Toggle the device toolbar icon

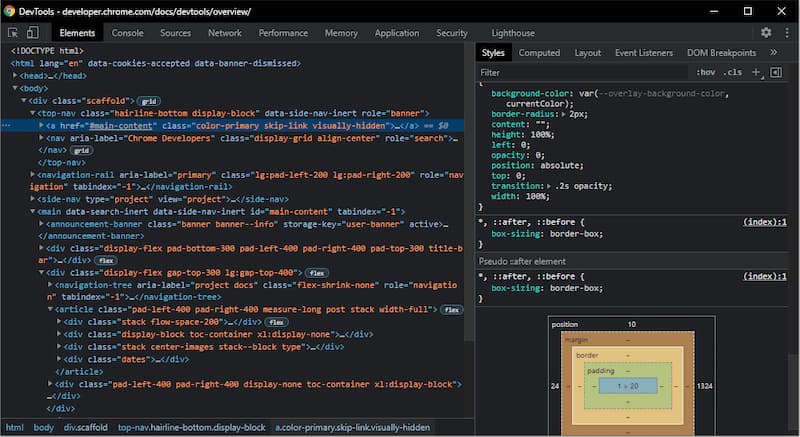pos(33,33)
